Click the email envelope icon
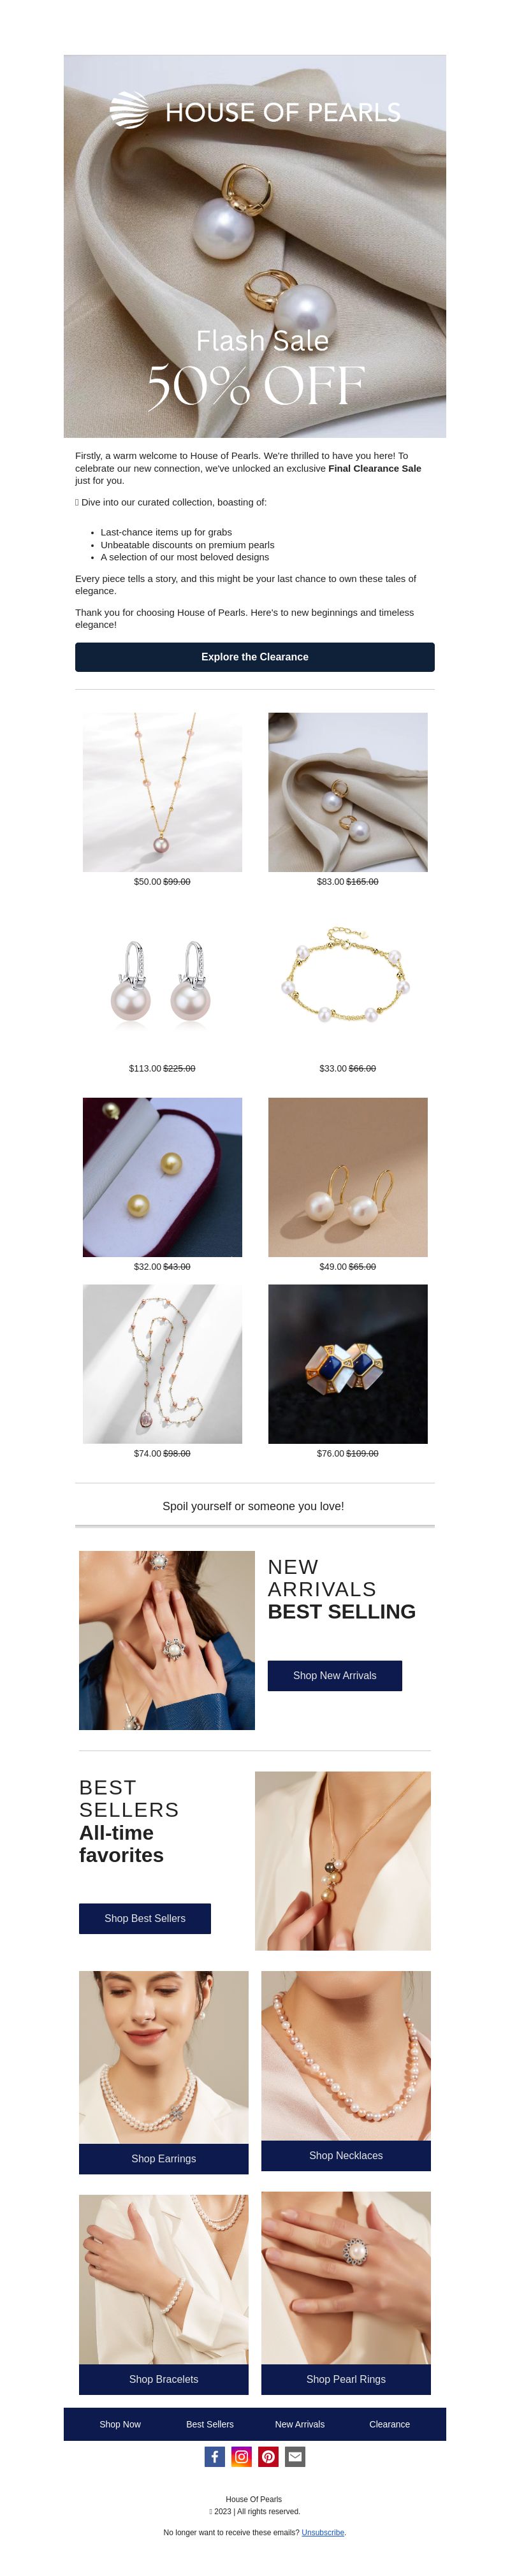This screenshot has height=2576, width=510. tap(295, 2456)
